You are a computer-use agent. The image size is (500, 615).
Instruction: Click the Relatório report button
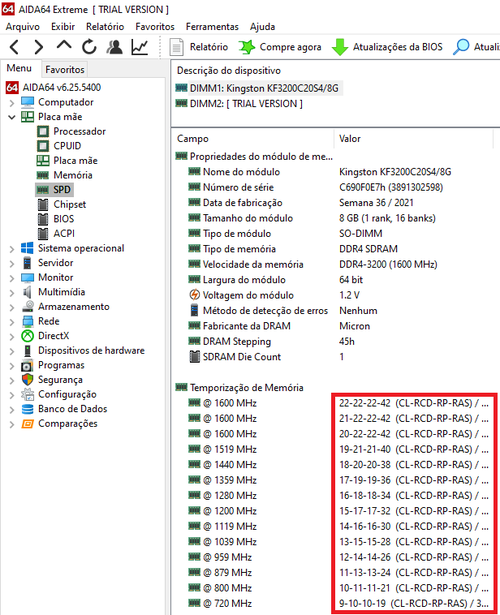pos(199,47)
